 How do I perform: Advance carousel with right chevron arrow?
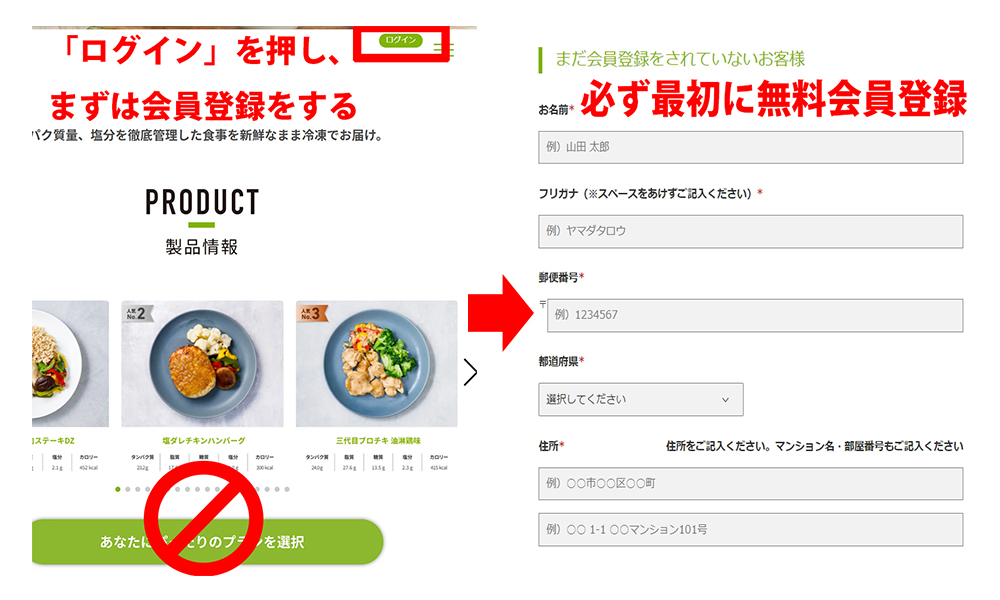(470, 372)
